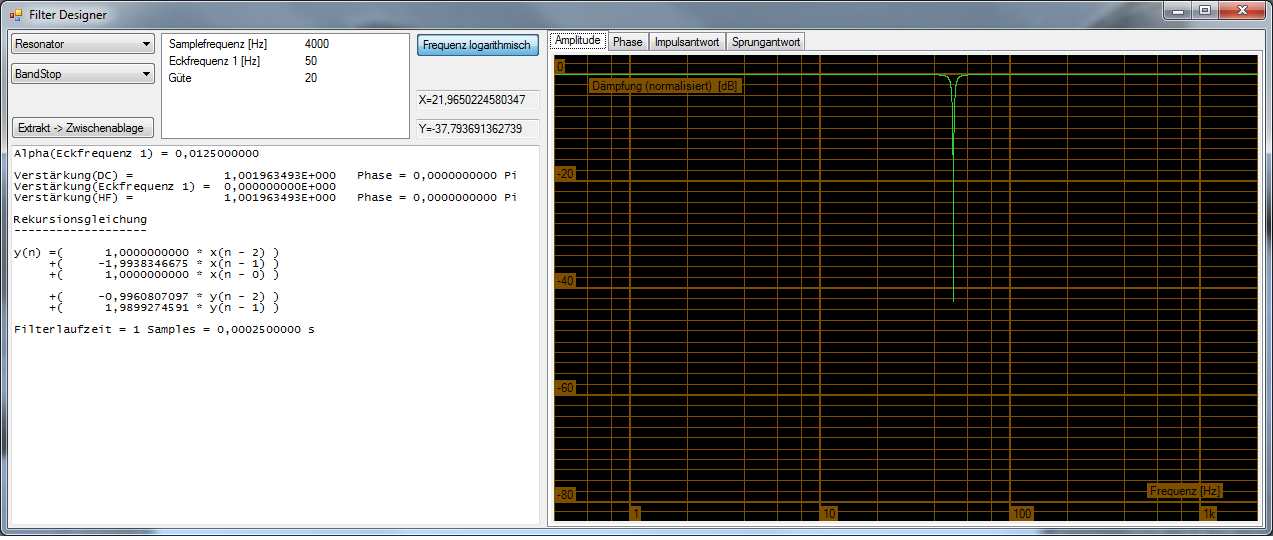Expand the BandStop filter mode dropdown
The image size is (1273, 540).
pyautogui.click(x=82, y=74)
